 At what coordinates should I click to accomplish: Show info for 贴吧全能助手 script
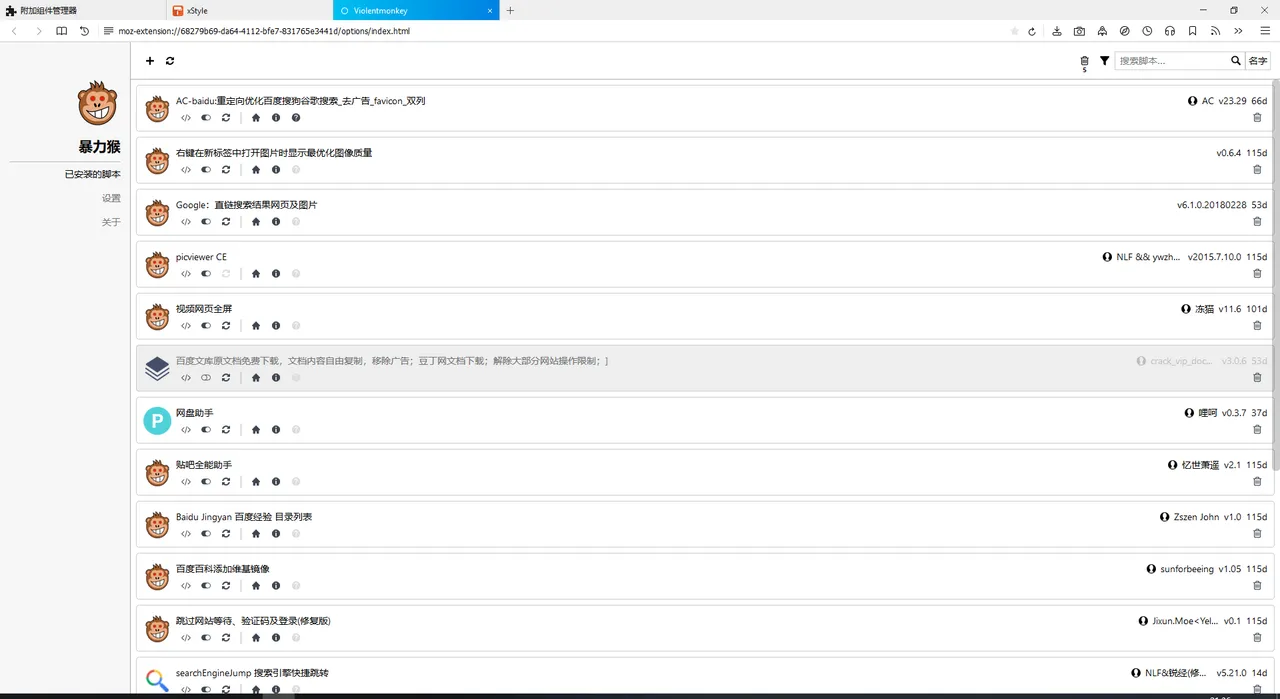[276, 482]
